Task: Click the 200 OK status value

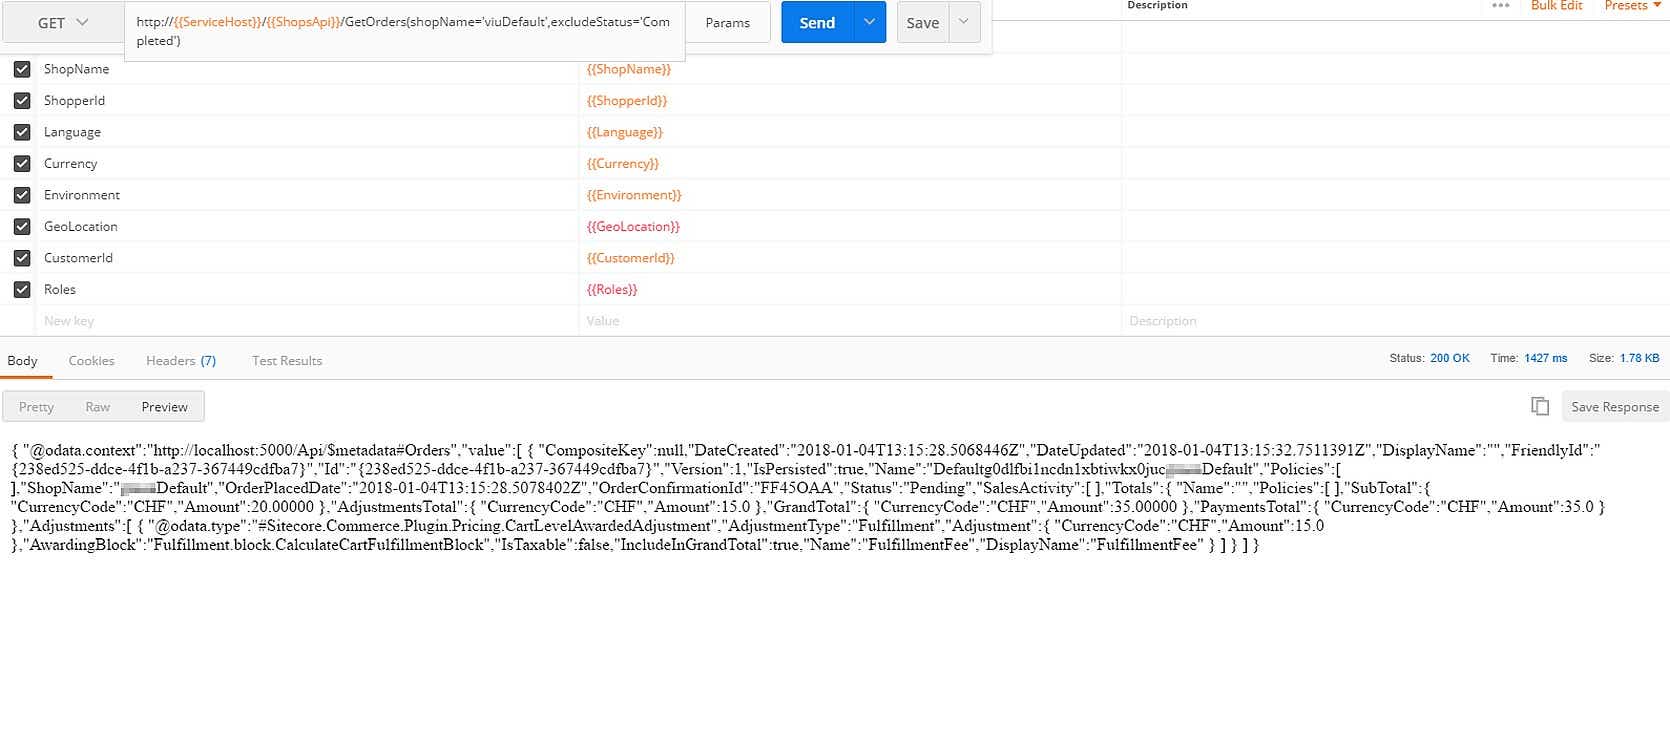Action: pos(1450,358)
